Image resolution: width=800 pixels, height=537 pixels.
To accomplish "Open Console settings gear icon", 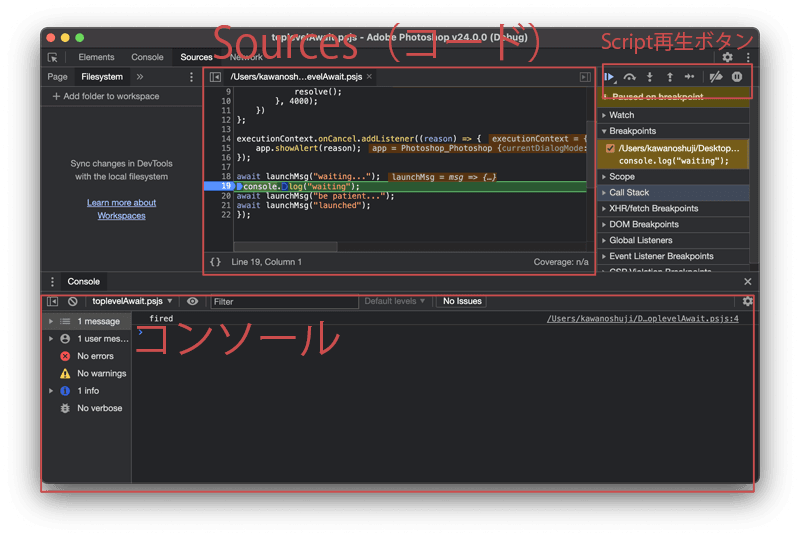I will pyautogui.click(x=747, y=301).
